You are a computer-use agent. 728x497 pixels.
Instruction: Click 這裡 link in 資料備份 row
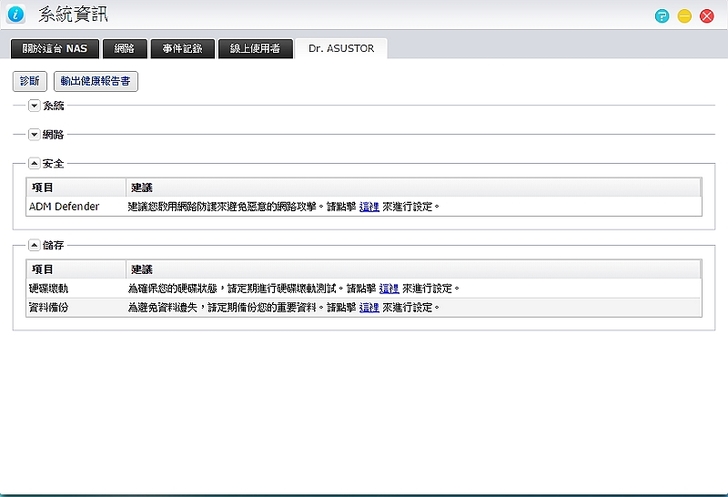369,307
